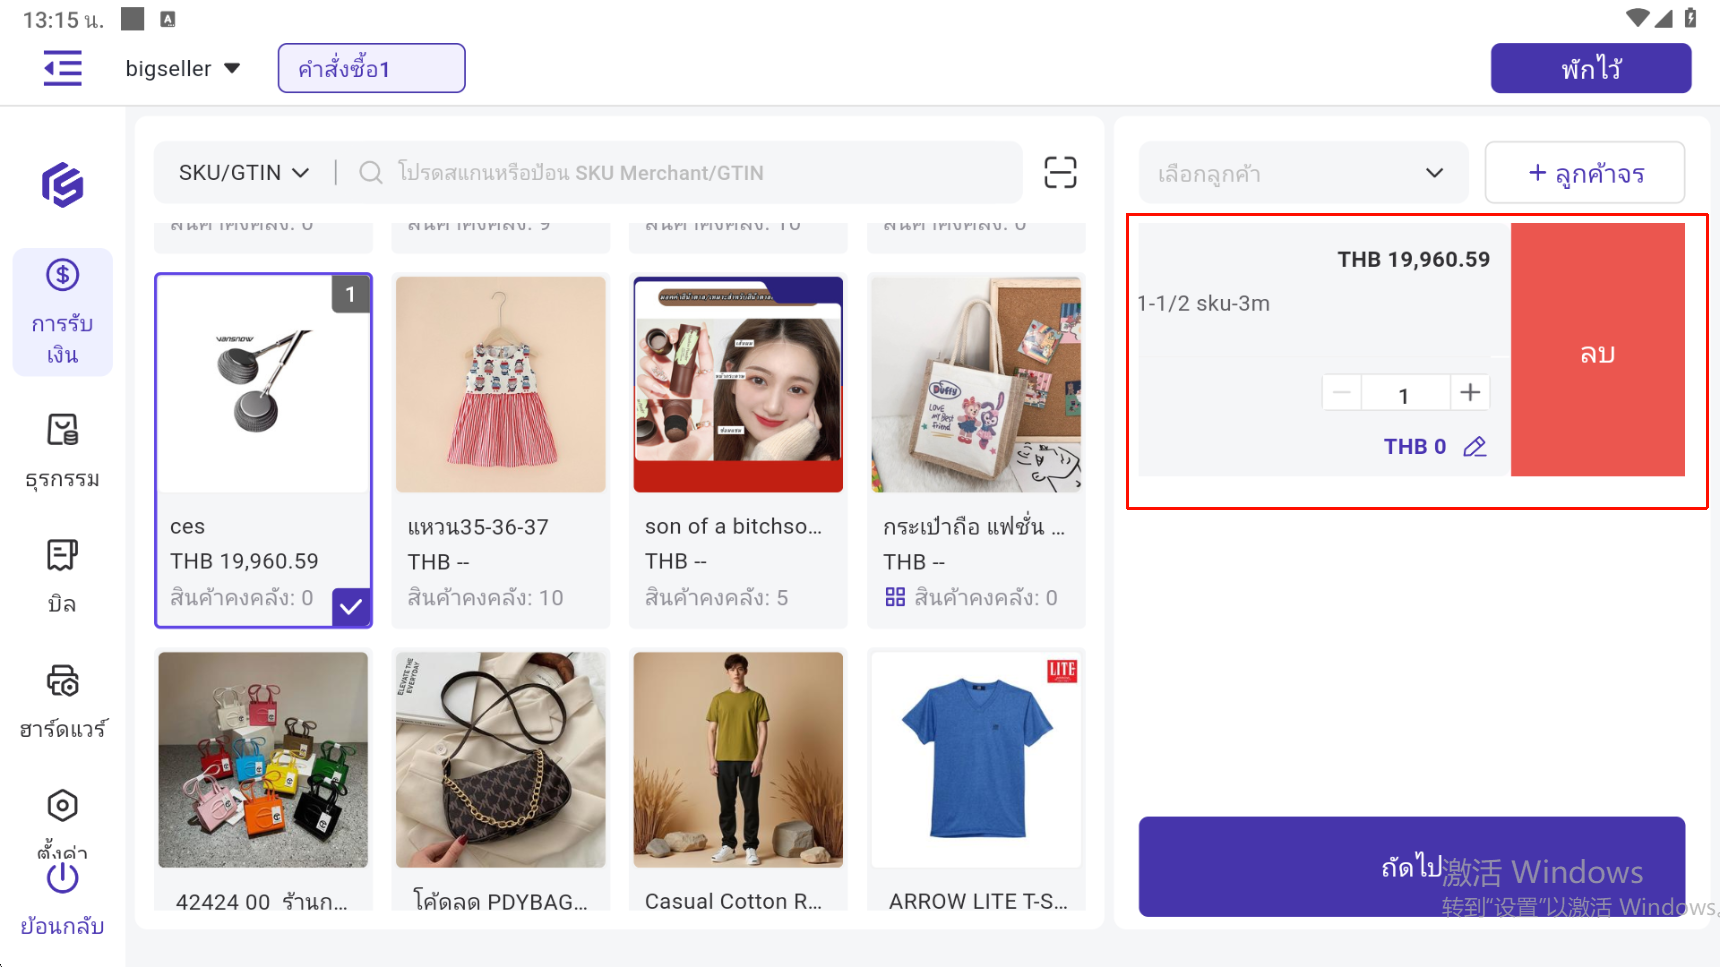
Task: Open the barcode scan icon
Action: click(x=1060, y=172)
